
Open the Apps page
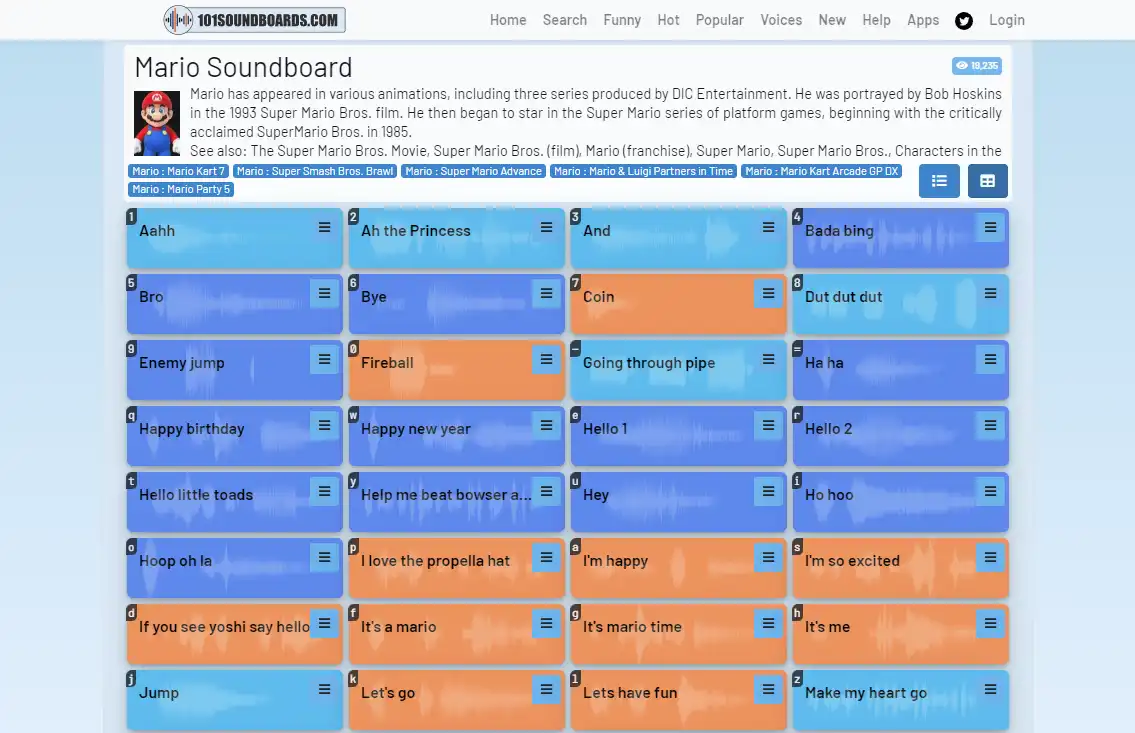923,20
